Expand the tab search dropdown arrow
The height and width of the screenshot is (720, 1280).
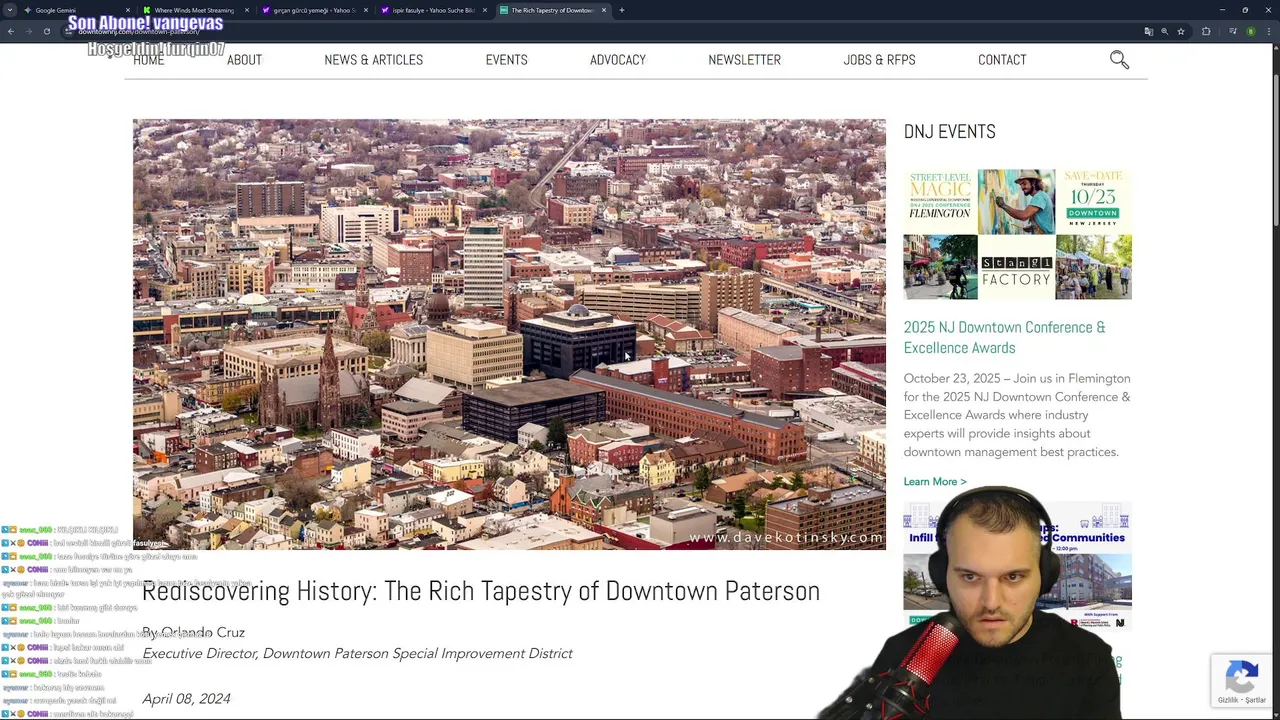[x=10, y=10]
